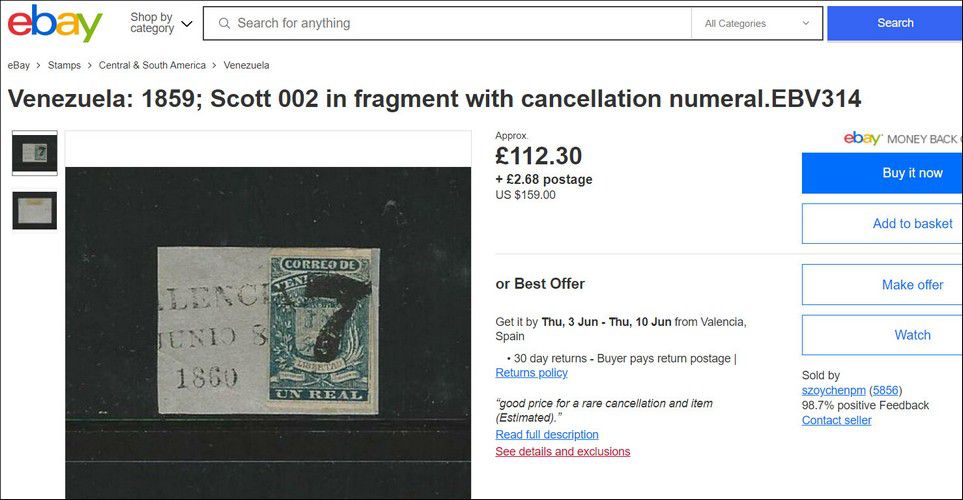Screen dimensions: 963x500
Task: Click Add to basket
Action: tap(882, 224)
